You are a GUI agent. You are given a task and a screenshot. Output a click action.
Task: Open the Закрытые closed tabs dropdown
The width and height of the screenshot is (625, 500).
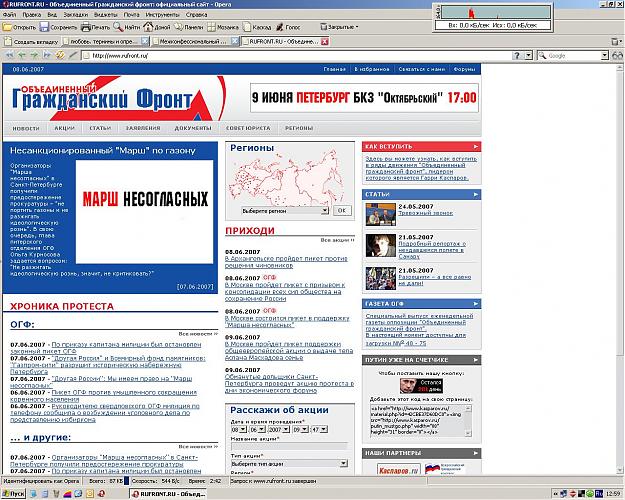click(x=340, y=27)
